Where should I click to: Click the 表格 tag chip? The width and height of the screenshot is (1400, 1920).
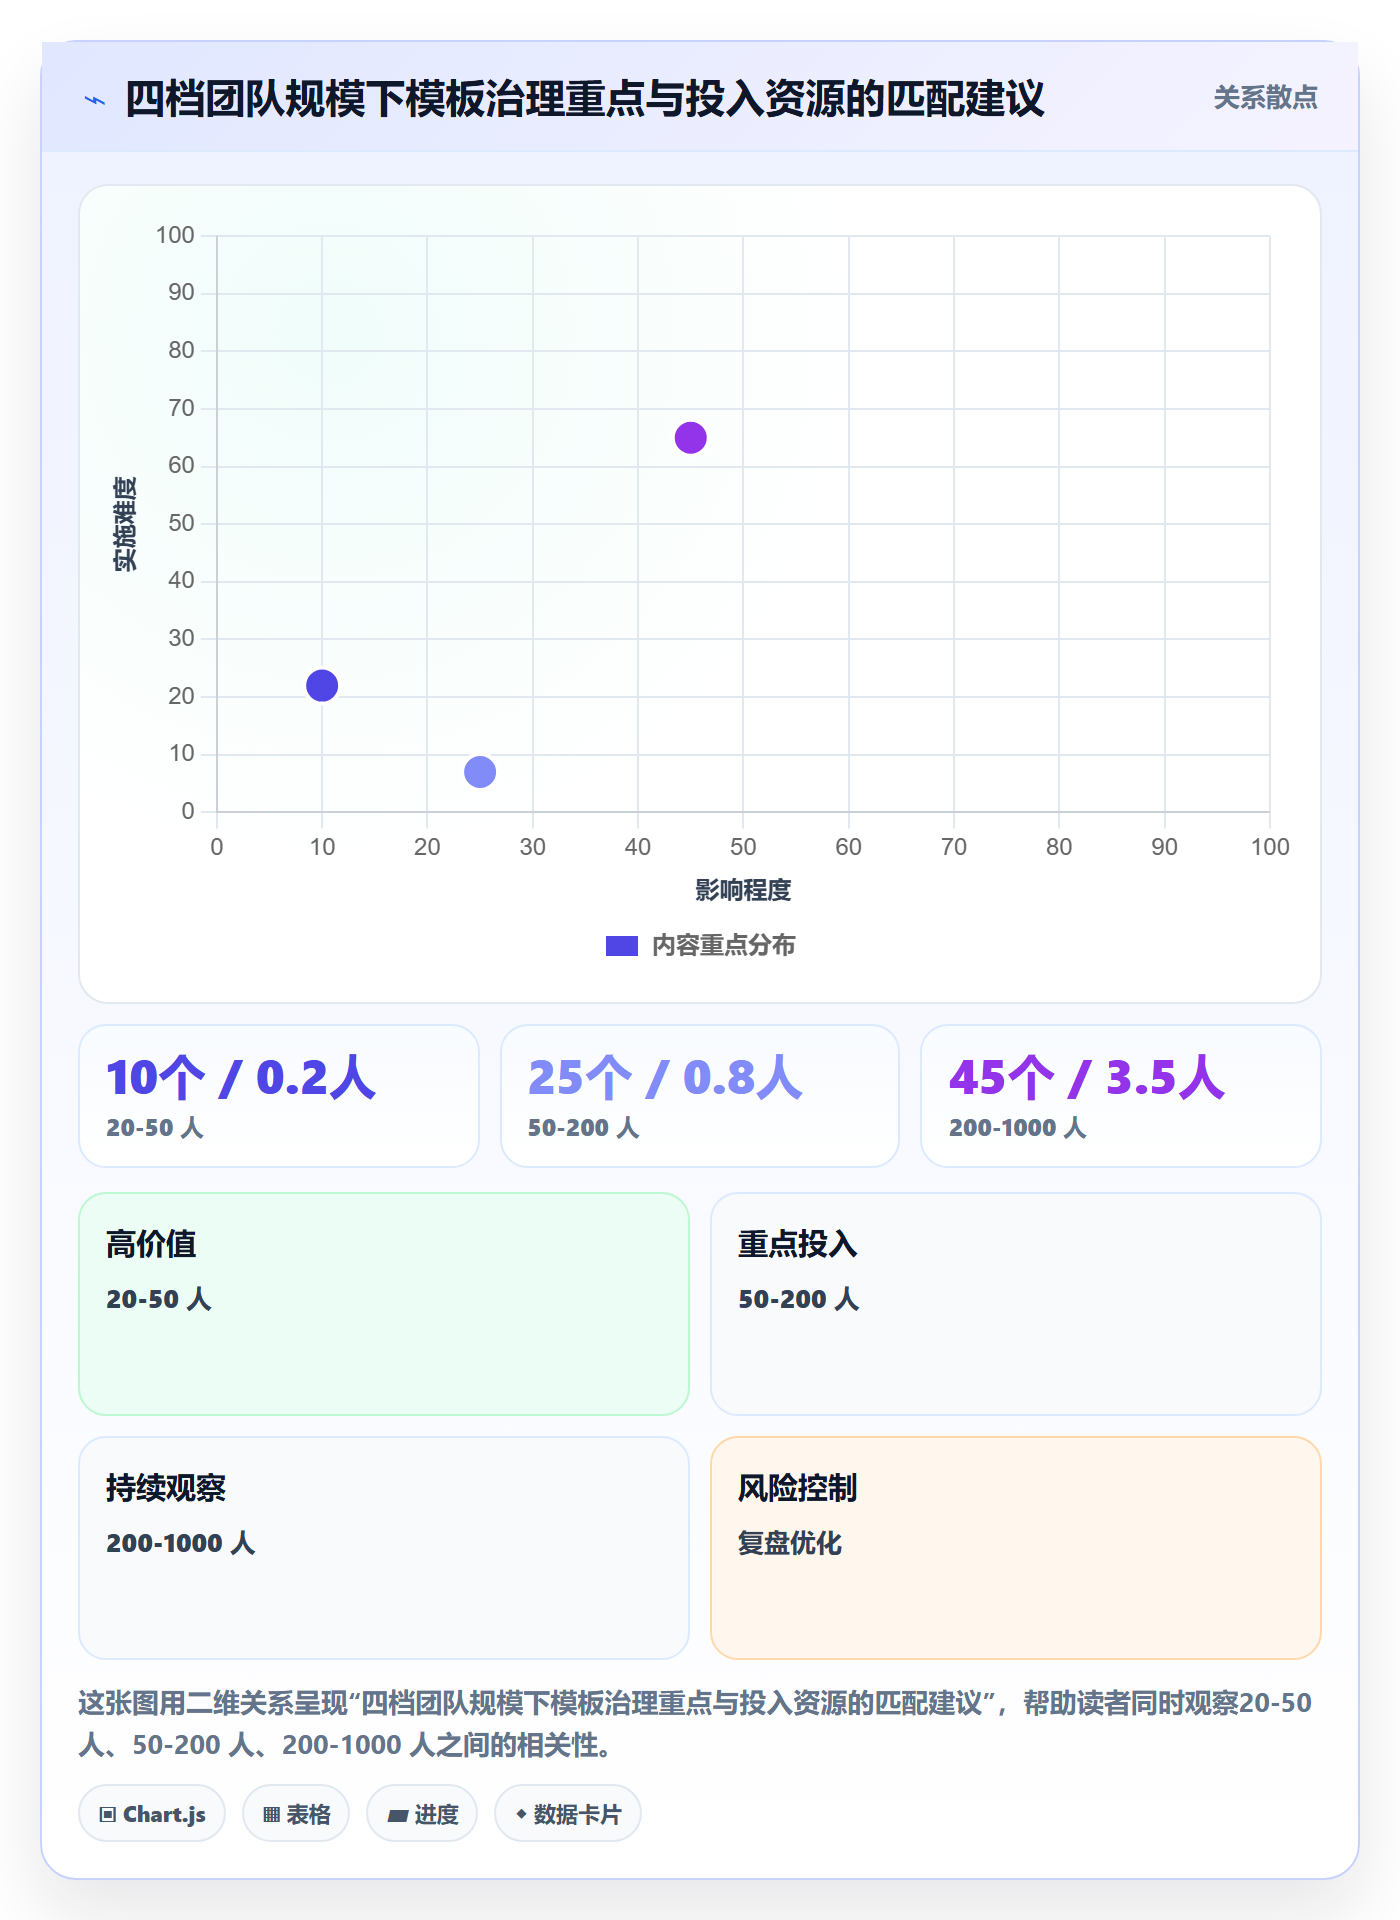(296, 1814)
